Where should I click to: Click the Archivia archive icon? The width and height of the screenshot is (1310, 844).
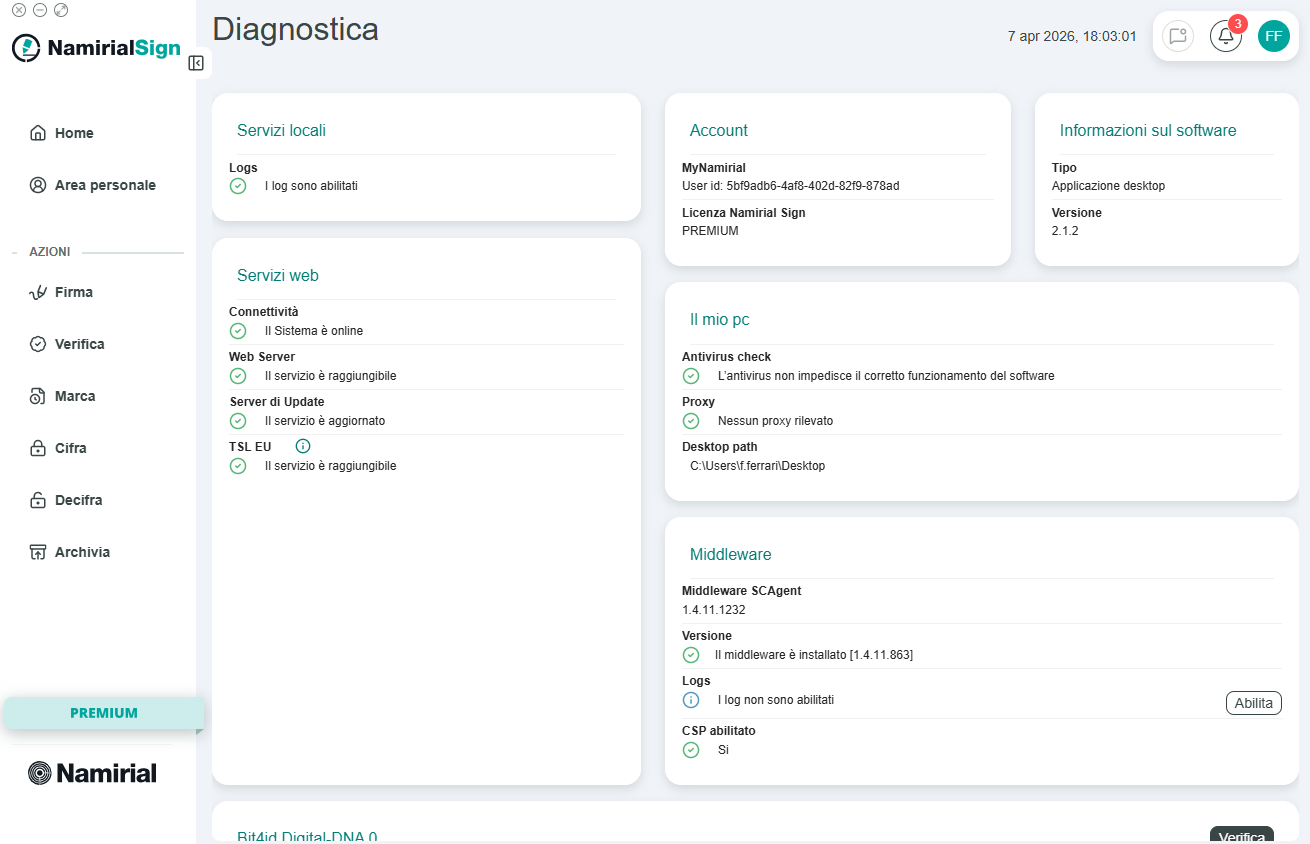tap(38, 552)
